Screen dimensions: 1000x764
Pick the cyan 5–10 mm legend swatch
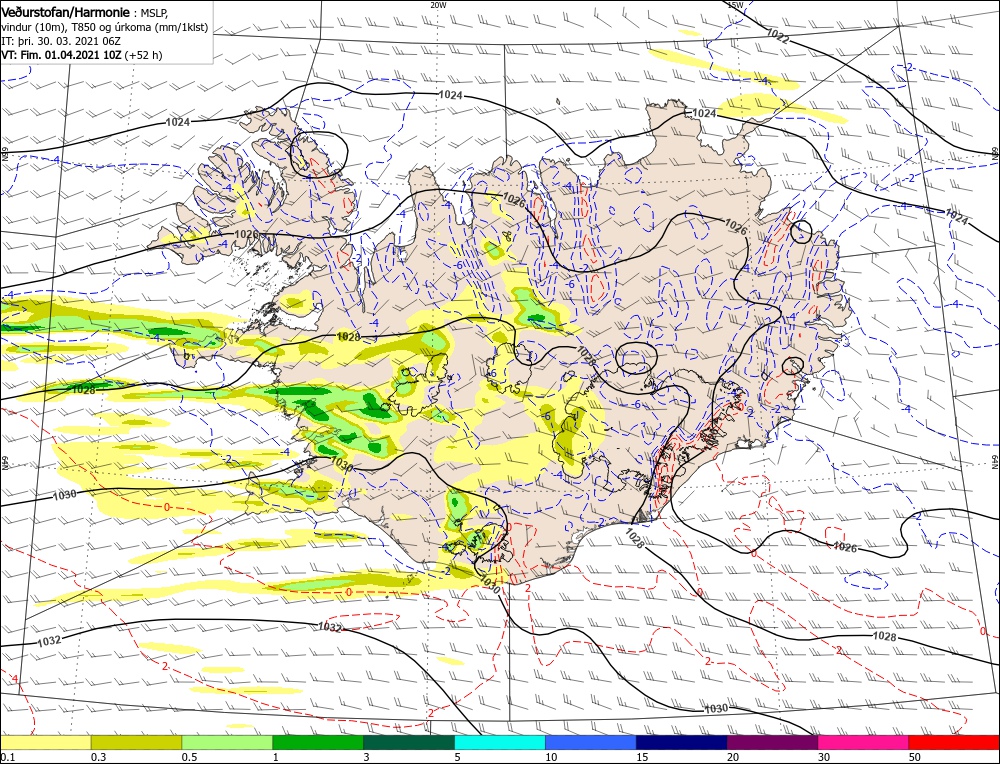point(500,742)
